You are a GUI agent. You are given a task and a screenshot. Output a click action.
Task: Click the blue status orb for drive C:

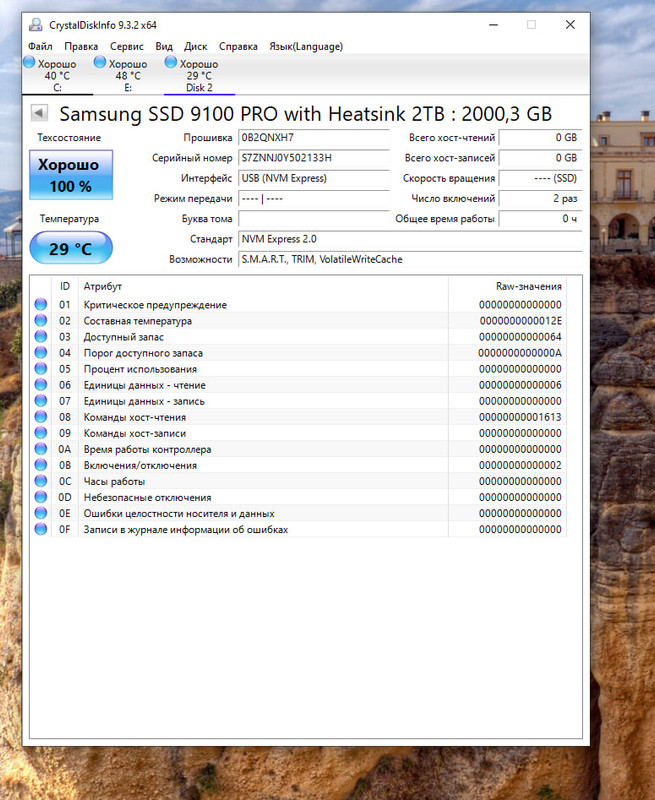click(30, 62)
